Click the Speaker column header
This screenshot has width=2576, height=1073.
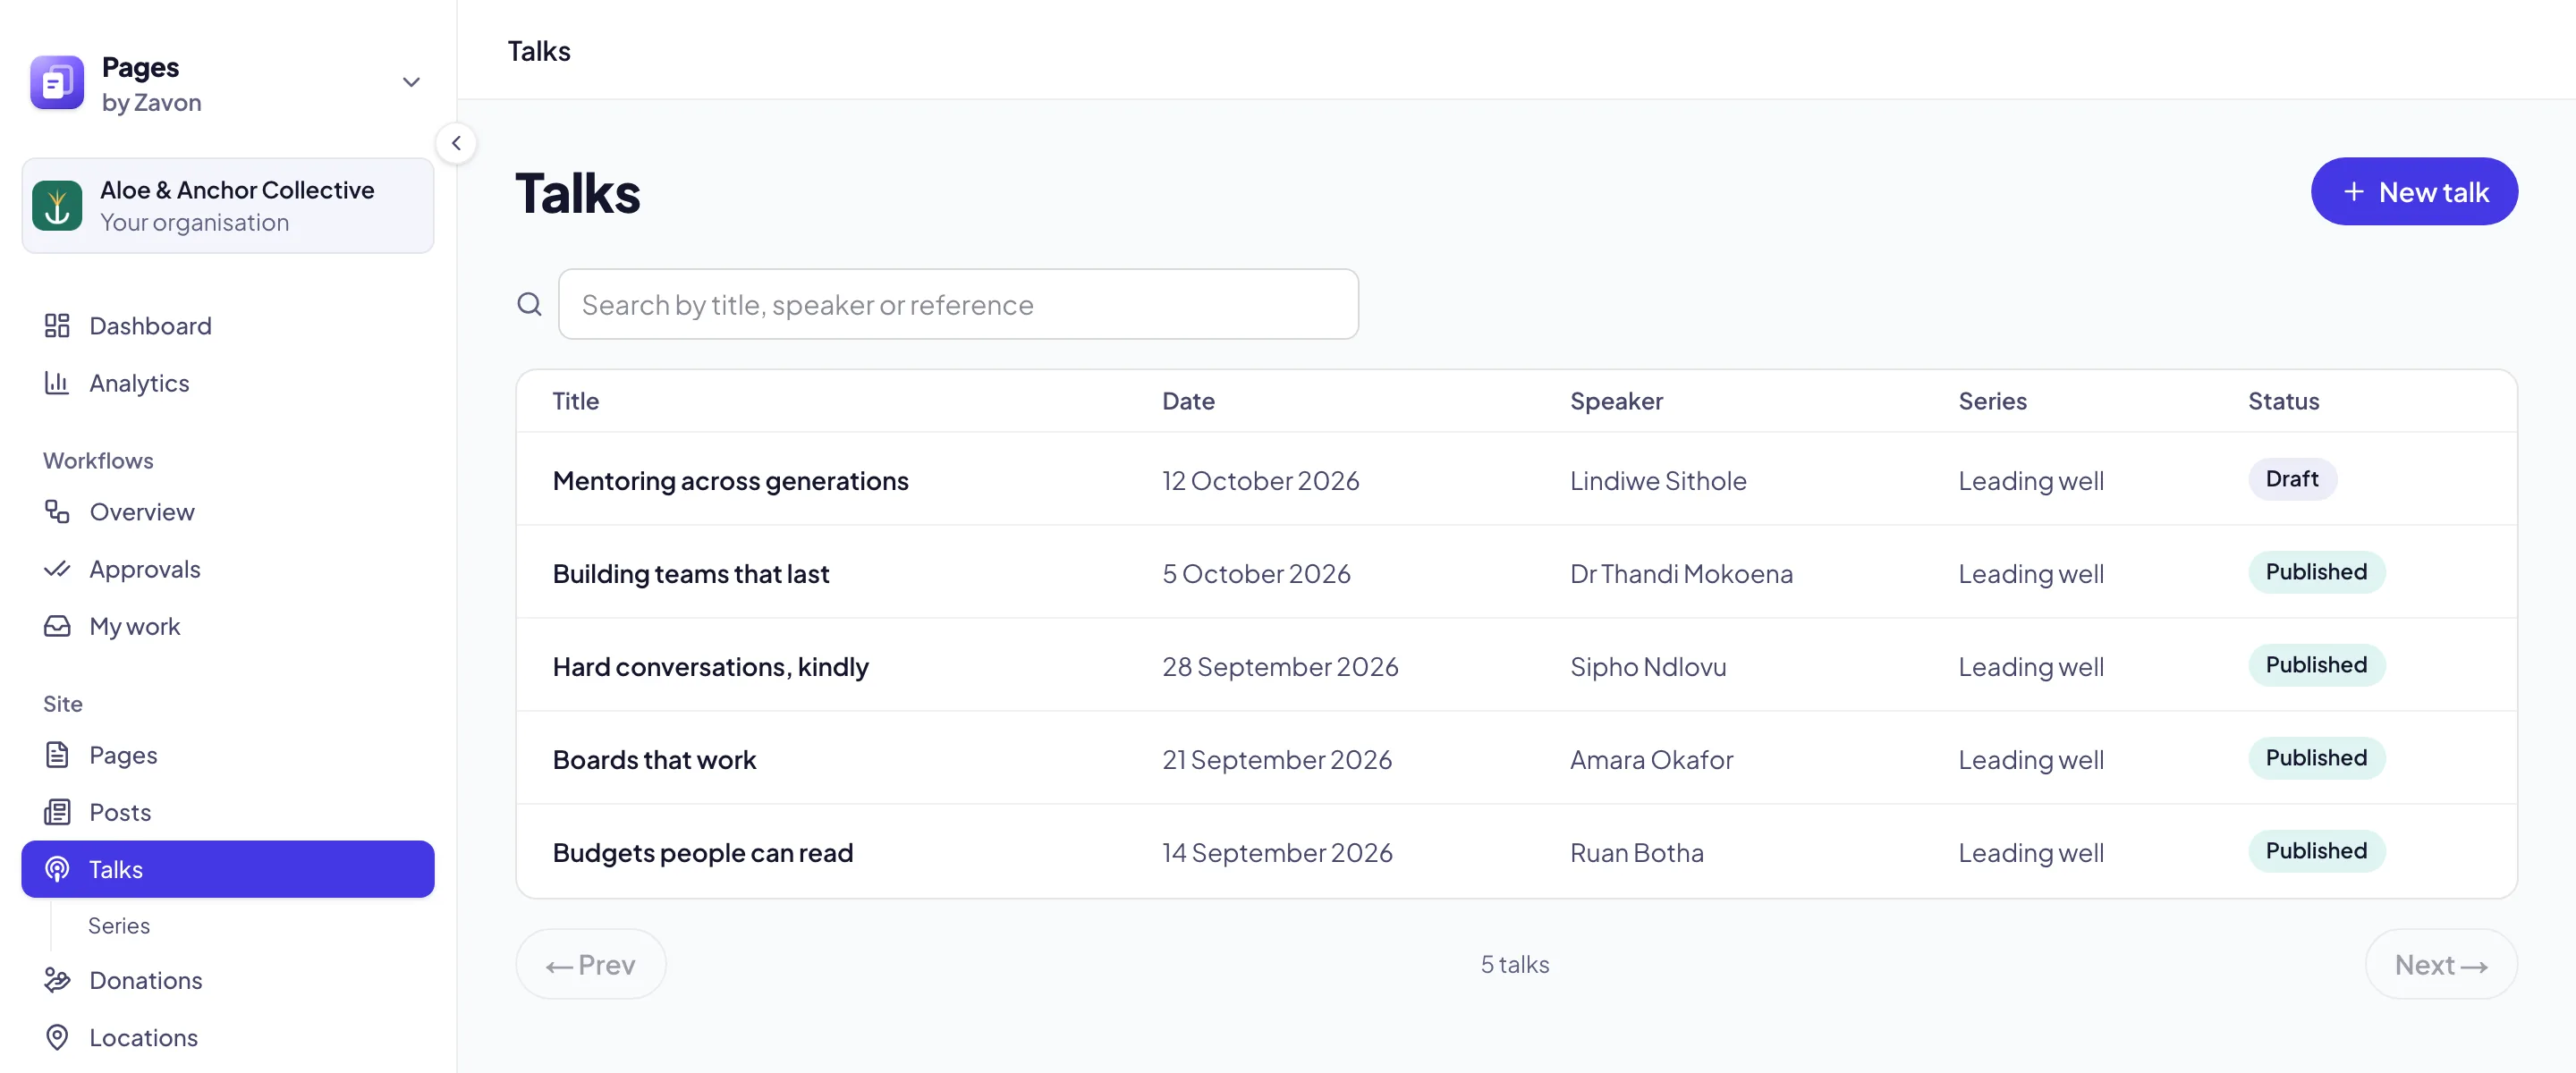pos(1616,401)
